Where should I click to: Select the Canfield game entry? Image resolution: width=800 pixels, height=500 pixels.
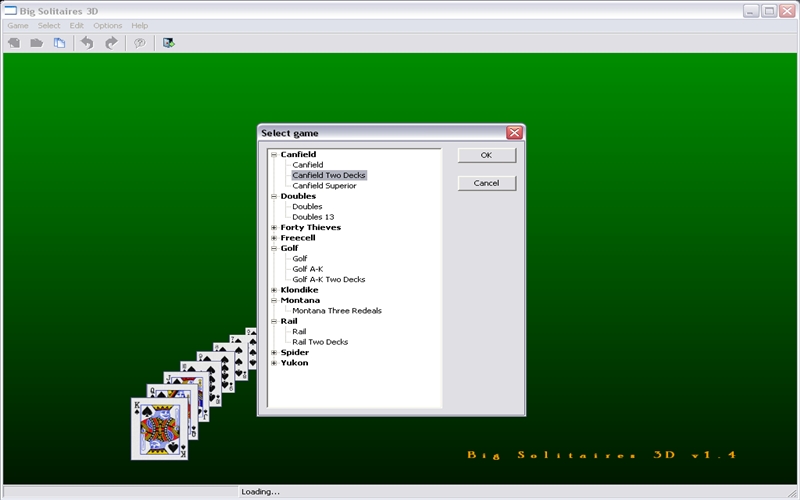(x=308, y=165)
